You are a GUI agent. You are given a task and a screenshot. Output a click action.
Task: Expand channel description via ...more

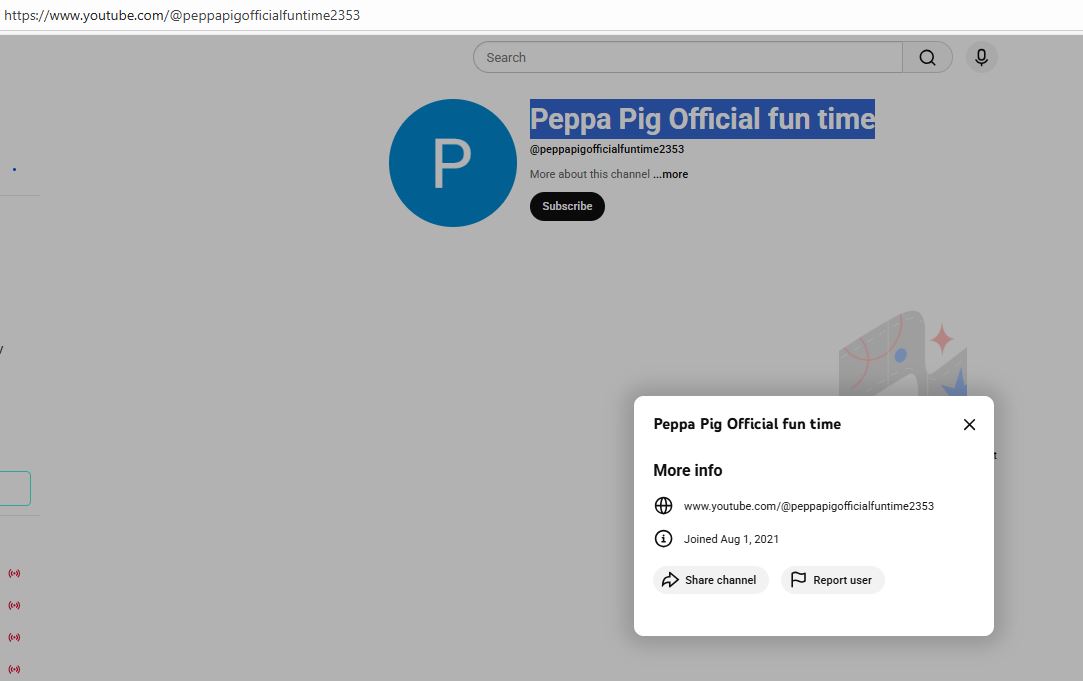(671, 174)
